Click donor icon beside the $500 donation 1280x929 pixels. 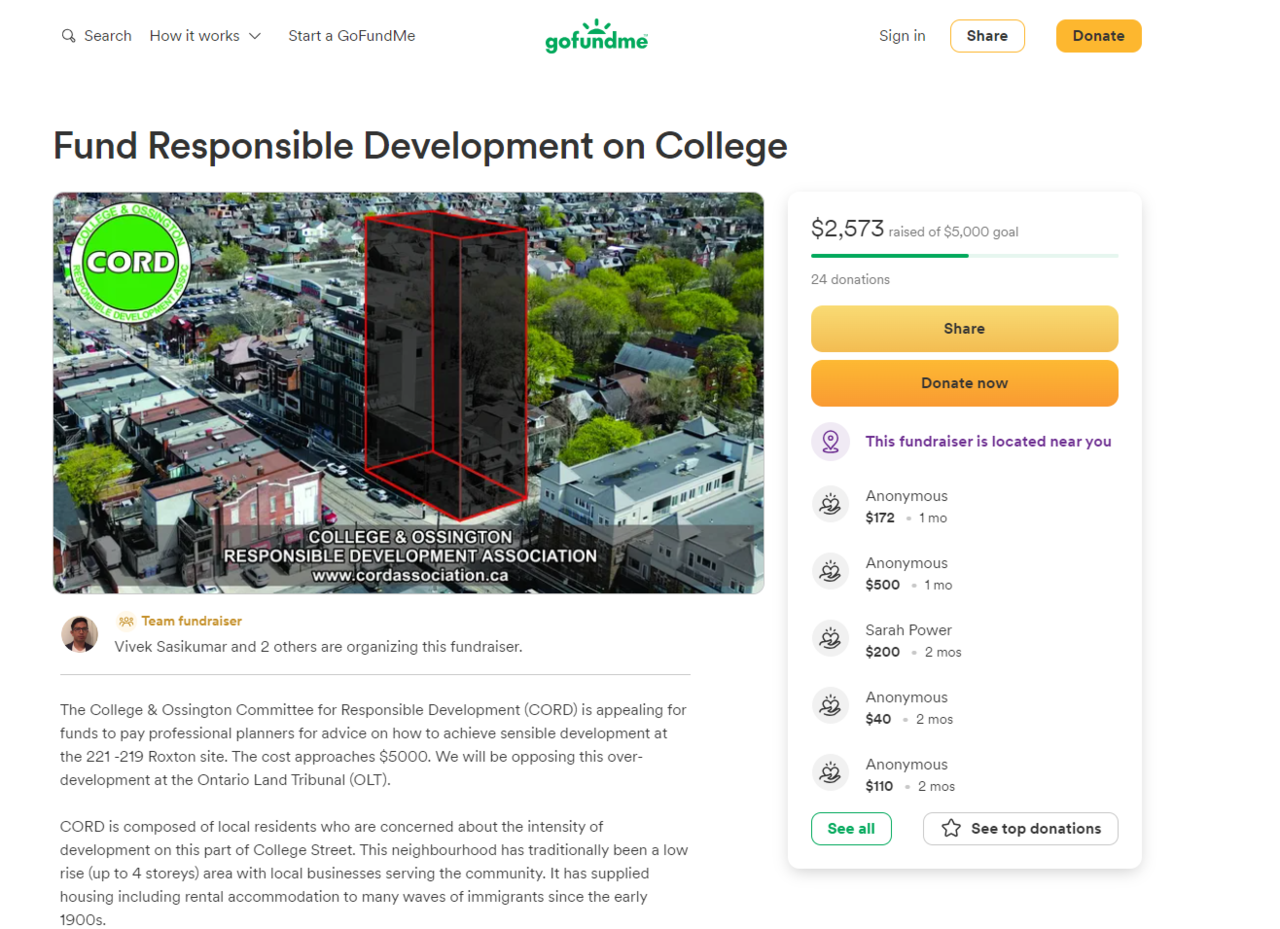pos(830,573)
